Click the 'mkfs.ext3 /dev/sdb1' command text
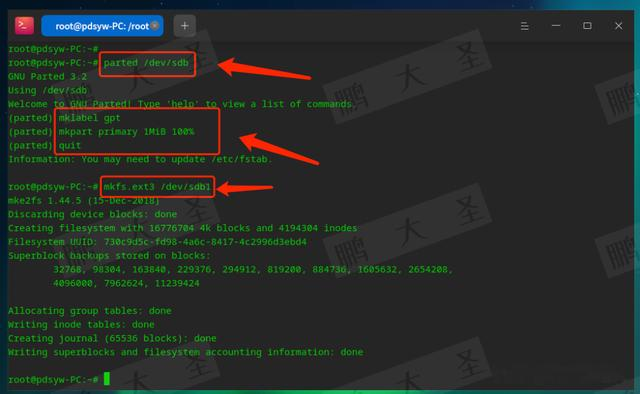 pyautogui.click(x=157, y=187)
